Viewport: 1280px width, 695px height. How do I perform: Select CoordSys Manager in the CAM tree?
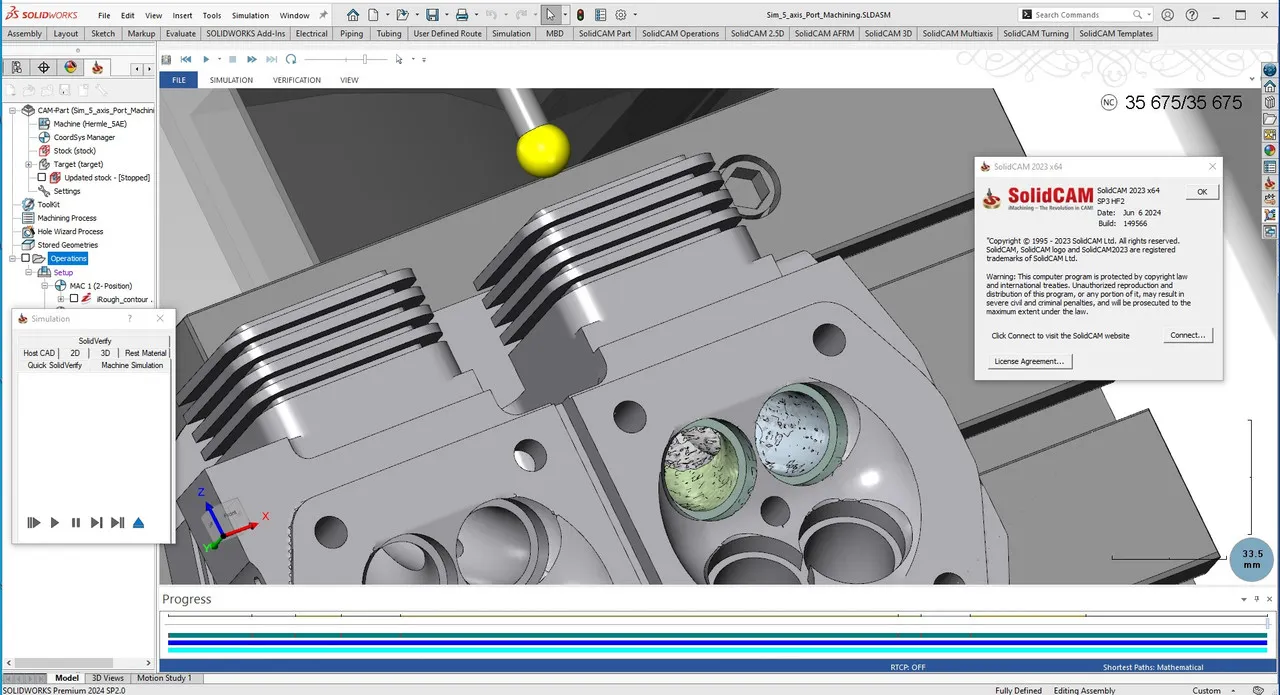84,137
